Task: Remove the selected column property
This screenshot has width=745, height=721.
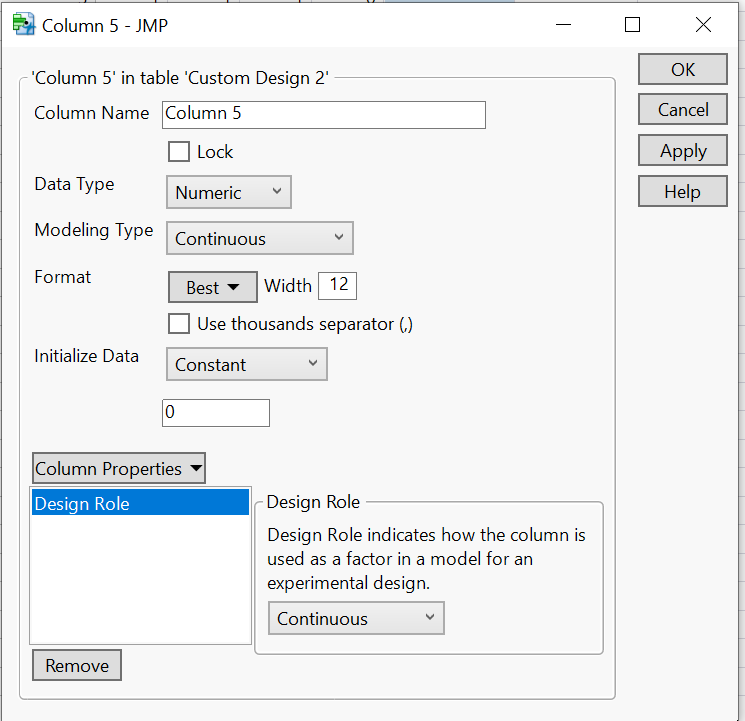Action: pyautogui.click(x=77, y=666)
